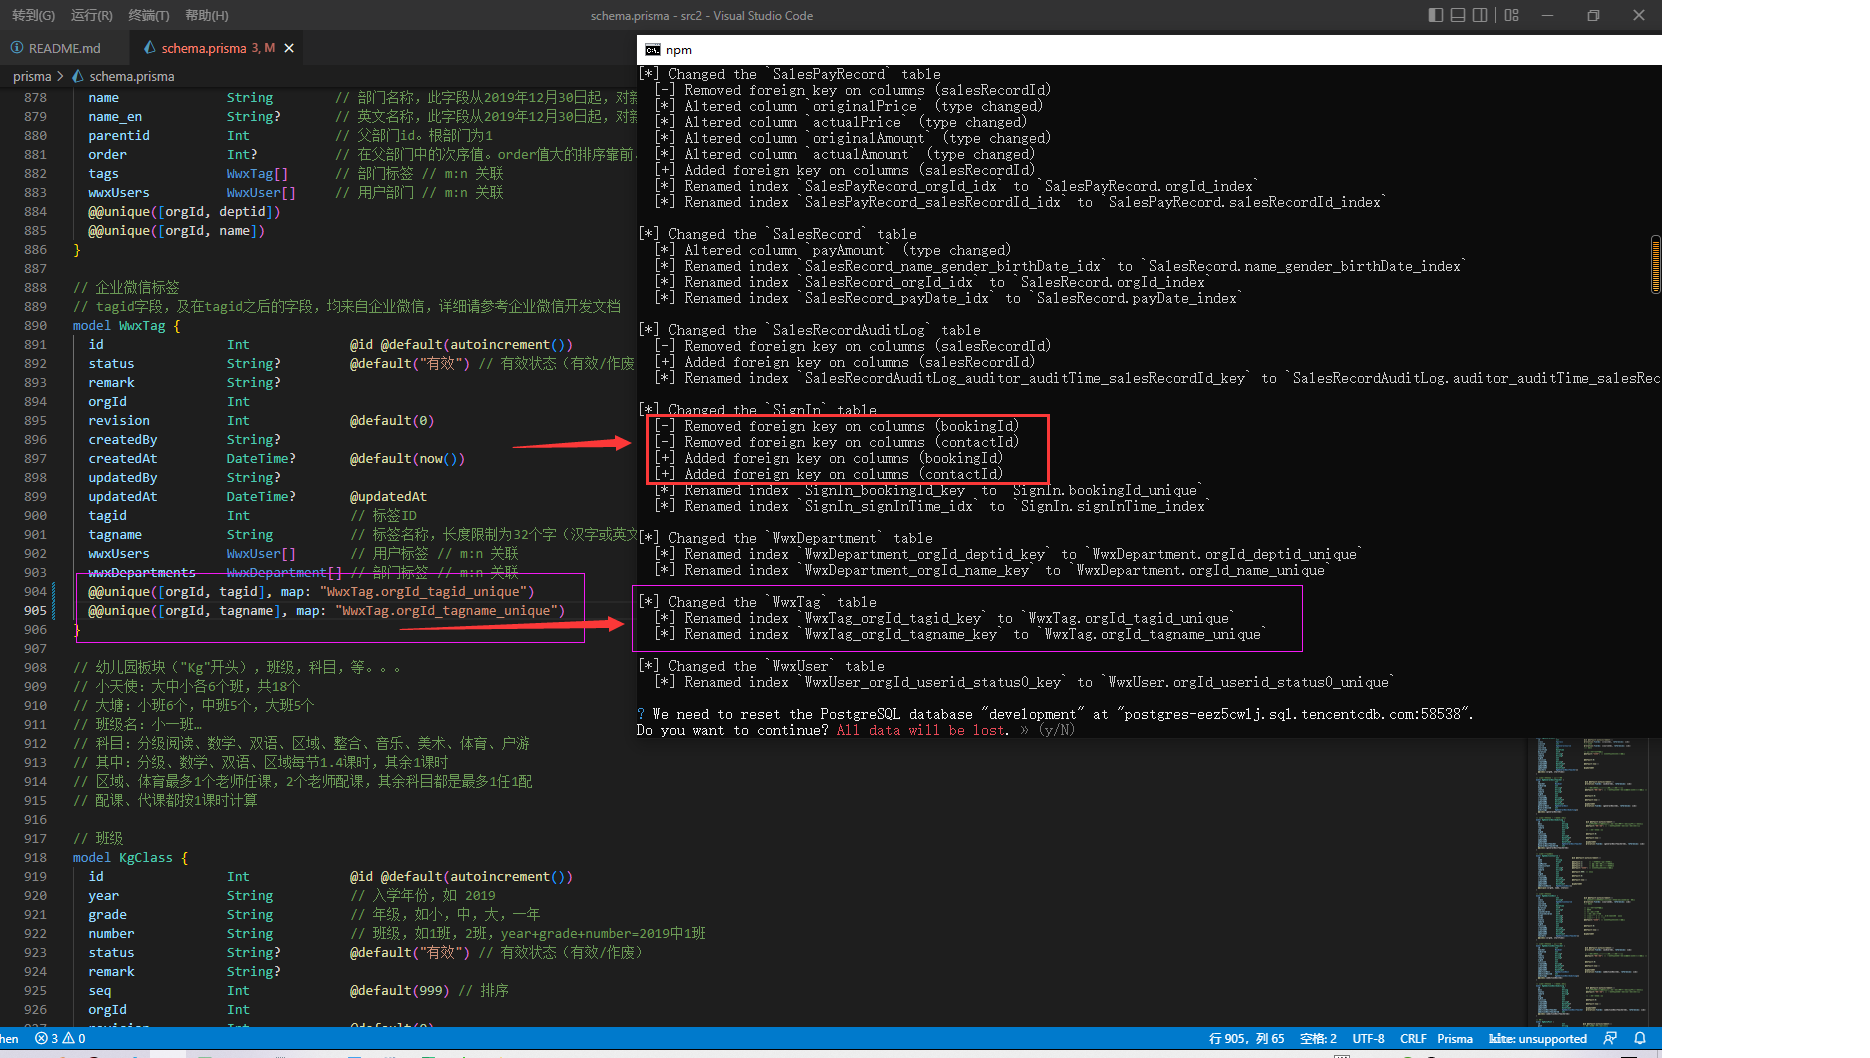Open notifications via the bell icon
This screenshot has width=1870, height=1058.
[1641, 1038]
